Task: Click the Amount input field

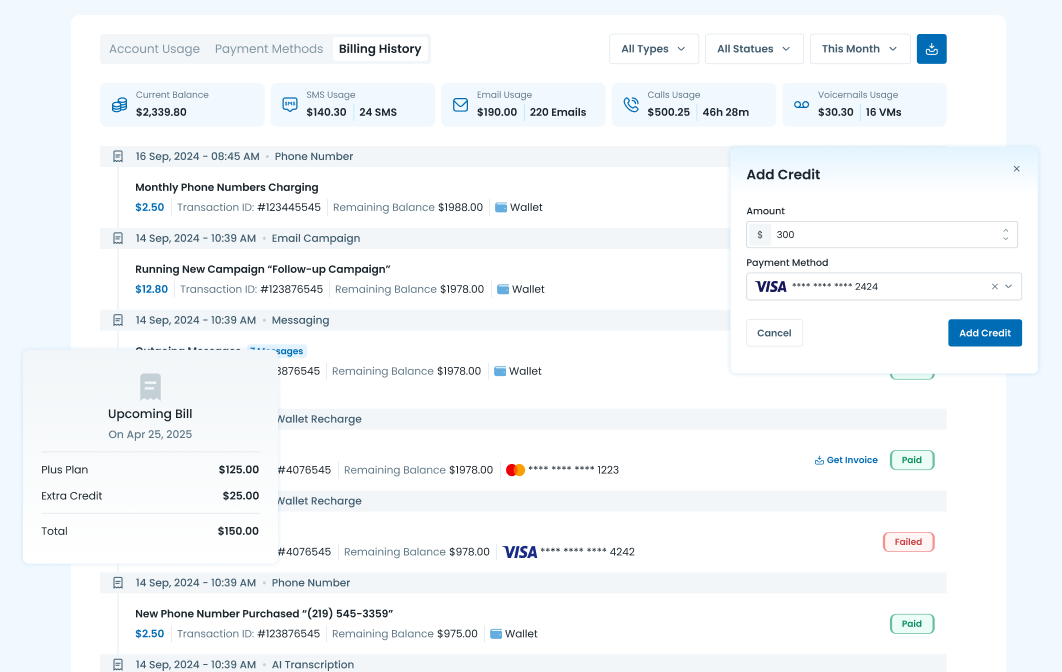Action: [880, 235]
